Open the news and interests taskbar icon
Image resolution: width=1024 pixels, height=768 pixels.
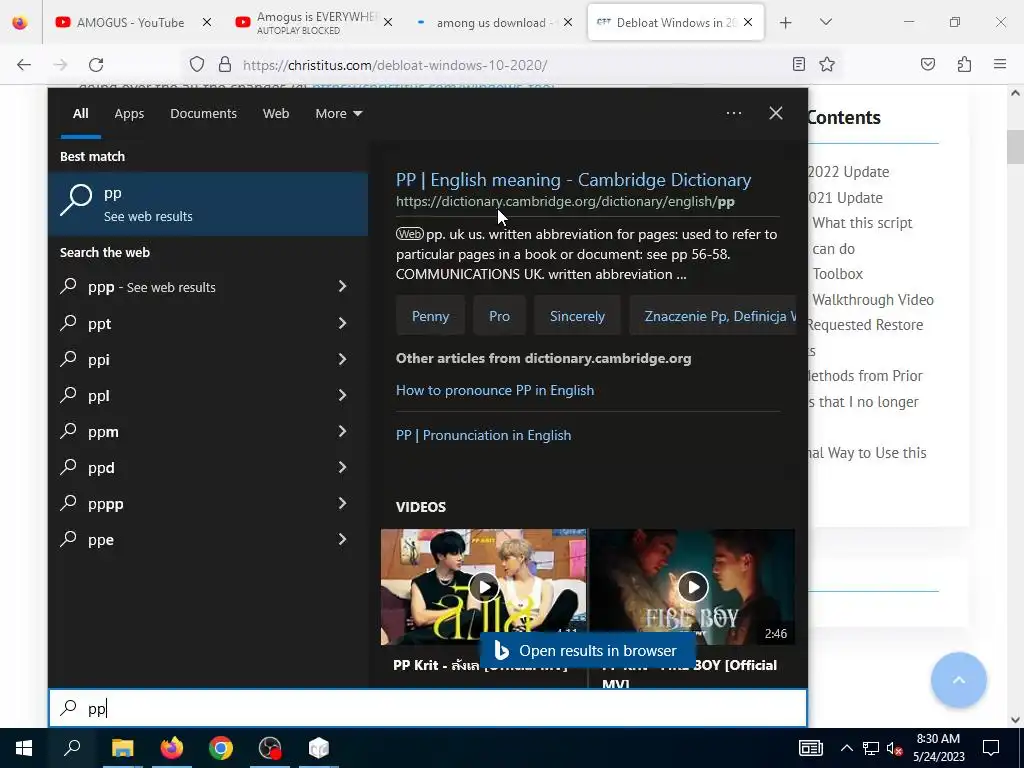pos(810,748)
